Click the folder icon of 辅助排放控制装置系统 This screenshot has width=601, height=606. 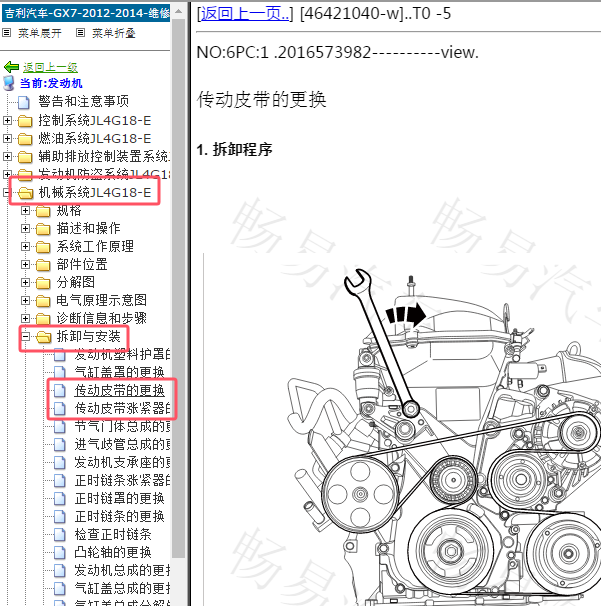pos(25,157)
